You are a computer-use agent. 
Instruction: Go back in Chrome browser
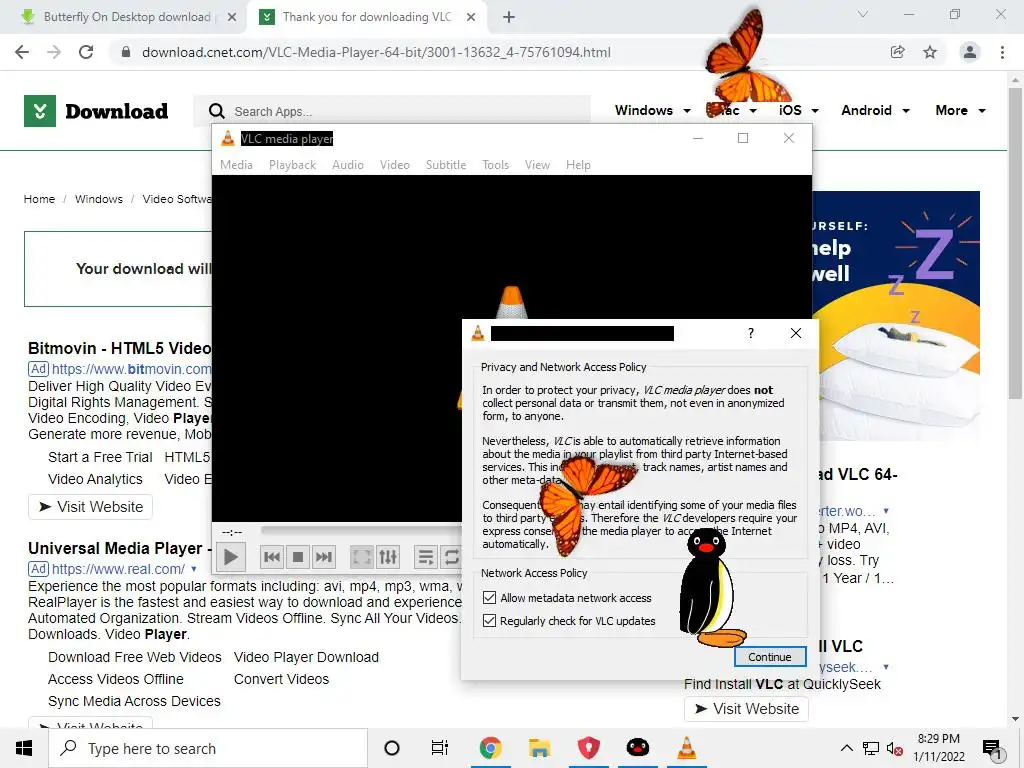22,52
